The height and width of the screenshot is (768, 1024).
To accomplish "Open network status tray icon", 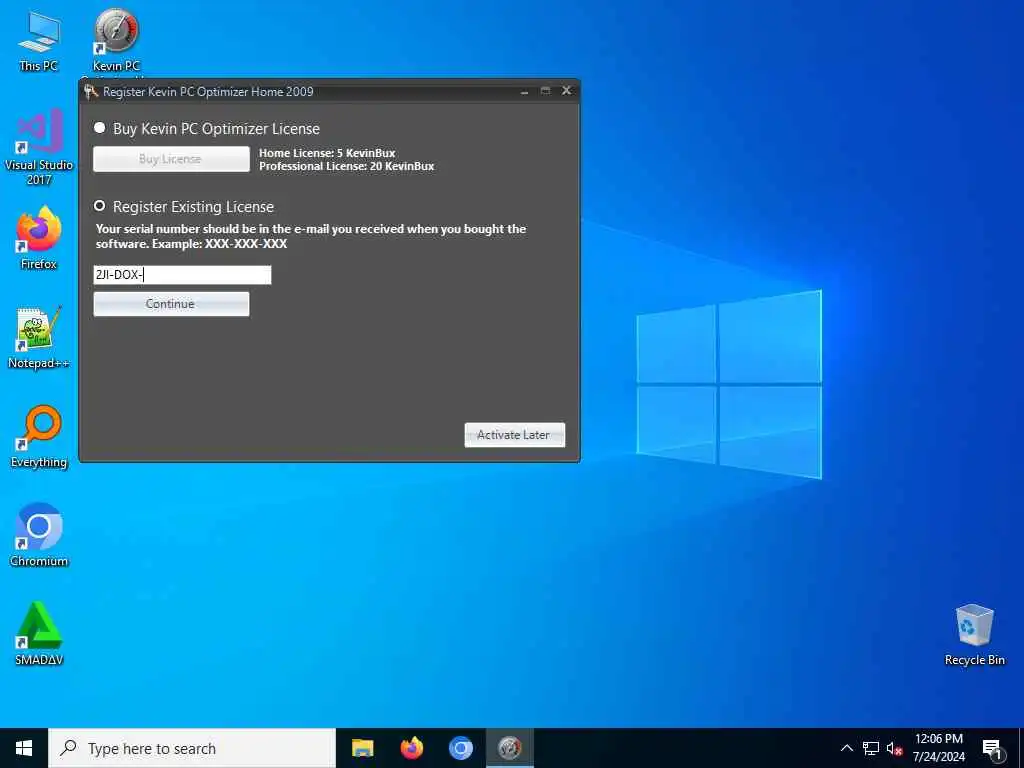I will [x=871, y=748].
